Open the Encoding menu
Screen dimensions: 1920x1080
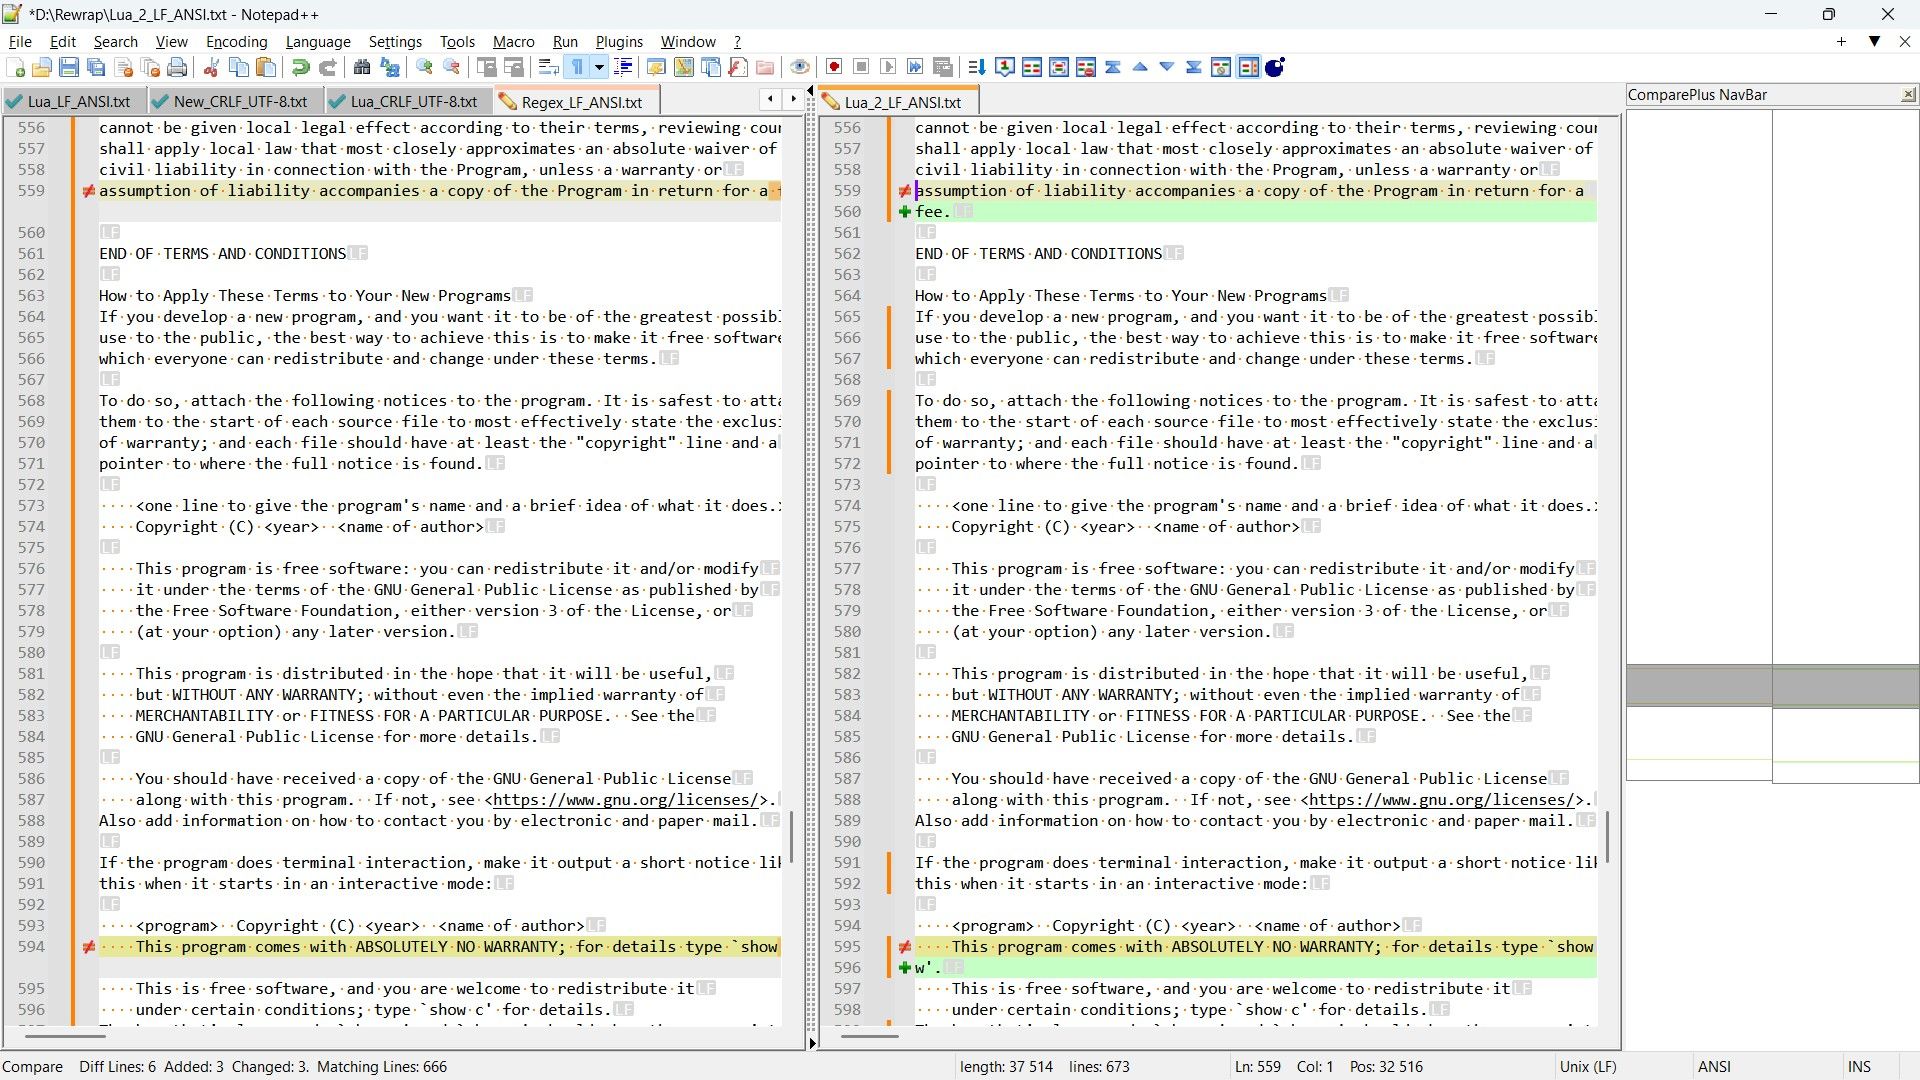(236, 41)
